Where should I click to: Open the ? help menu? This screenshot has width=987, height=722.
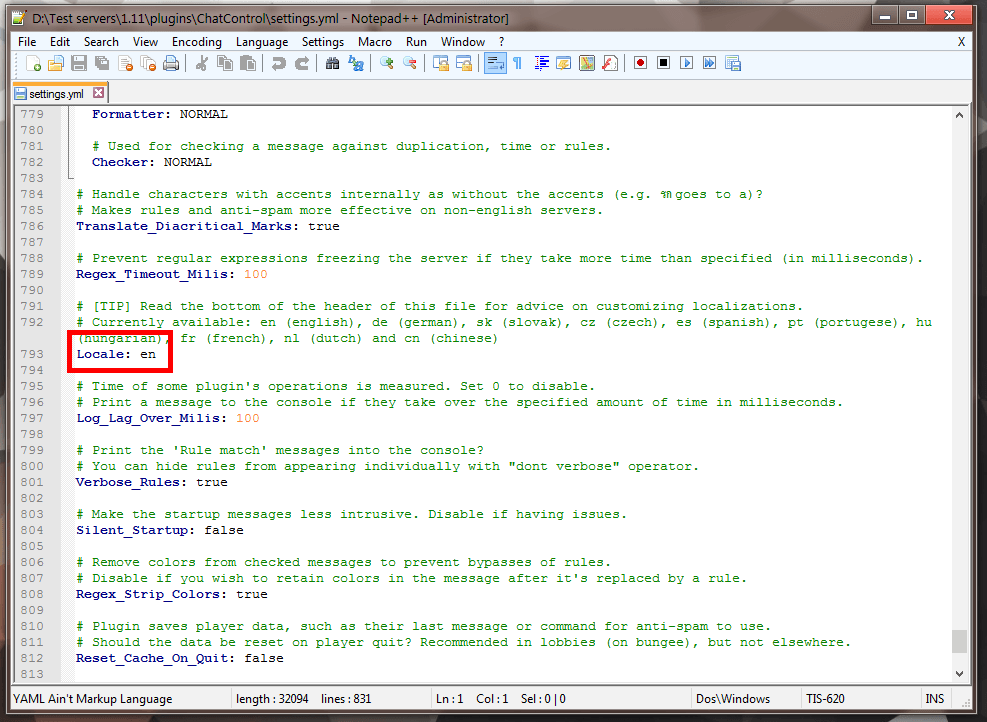click(502, 42)
